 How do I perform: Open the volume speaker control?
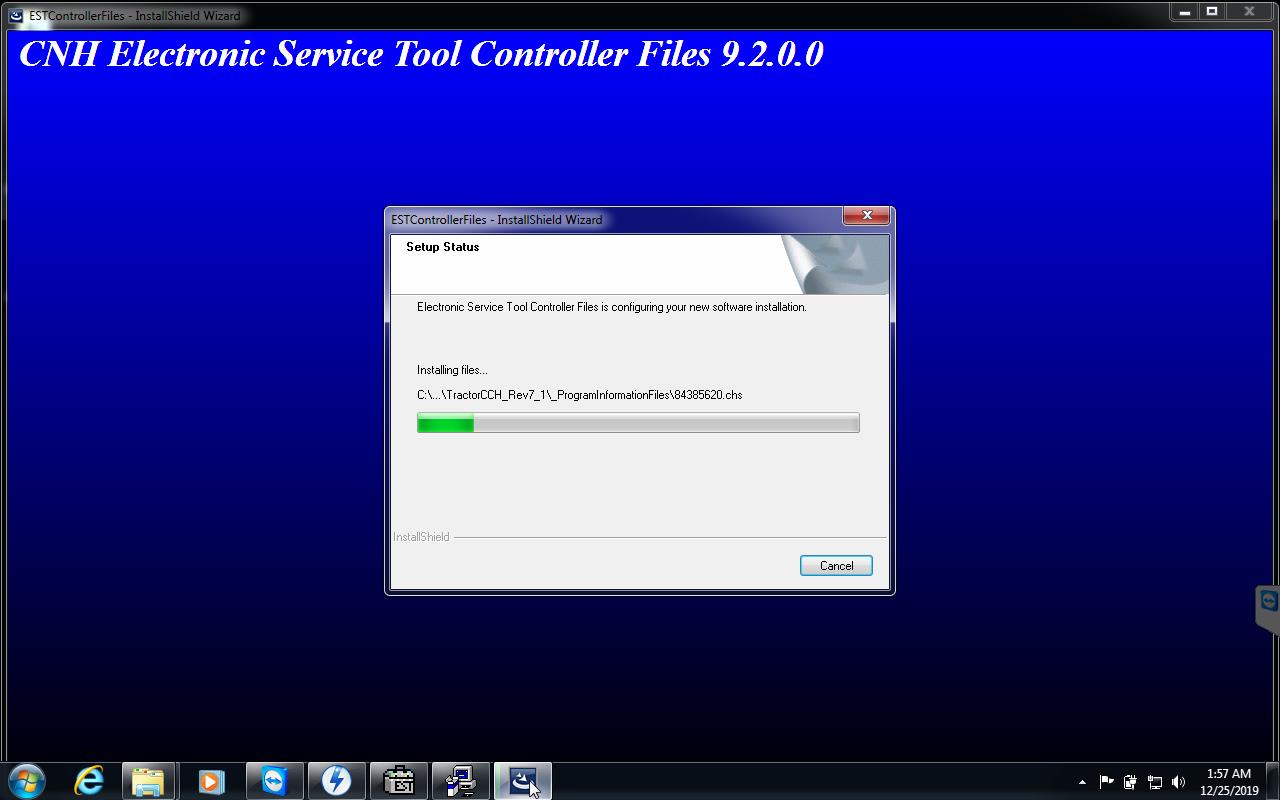pyautogui.click(x=1178, y=782)
